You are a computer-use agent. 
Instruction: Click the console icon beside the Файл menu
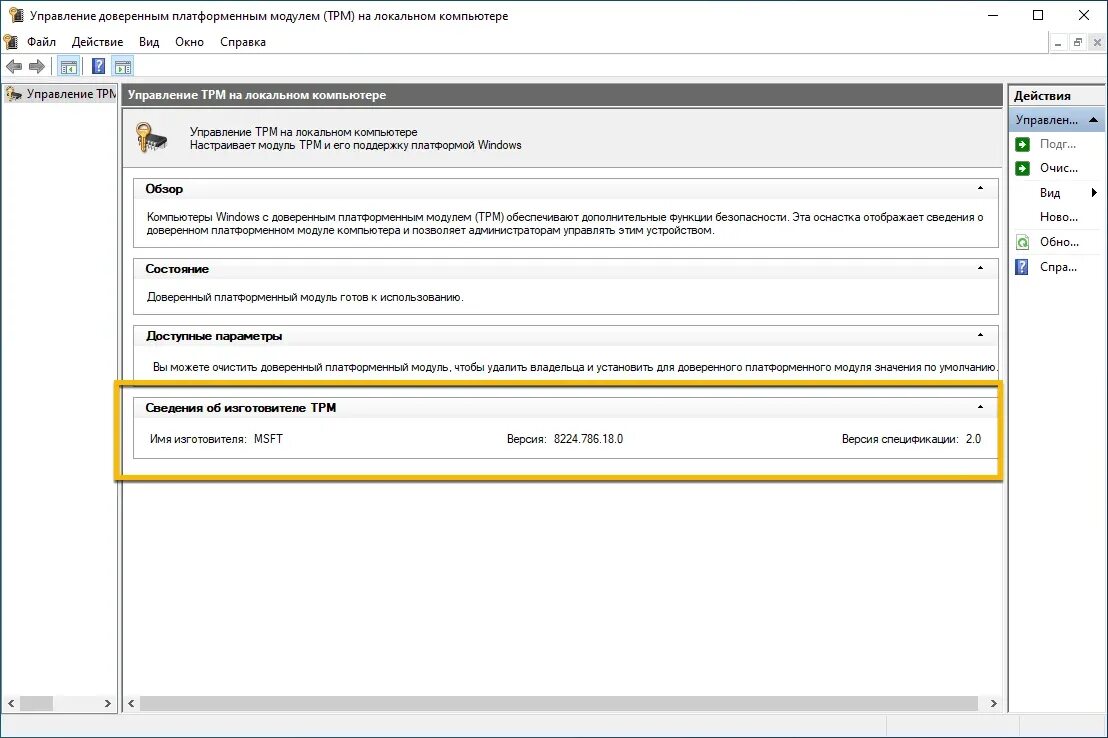[11, 42]
